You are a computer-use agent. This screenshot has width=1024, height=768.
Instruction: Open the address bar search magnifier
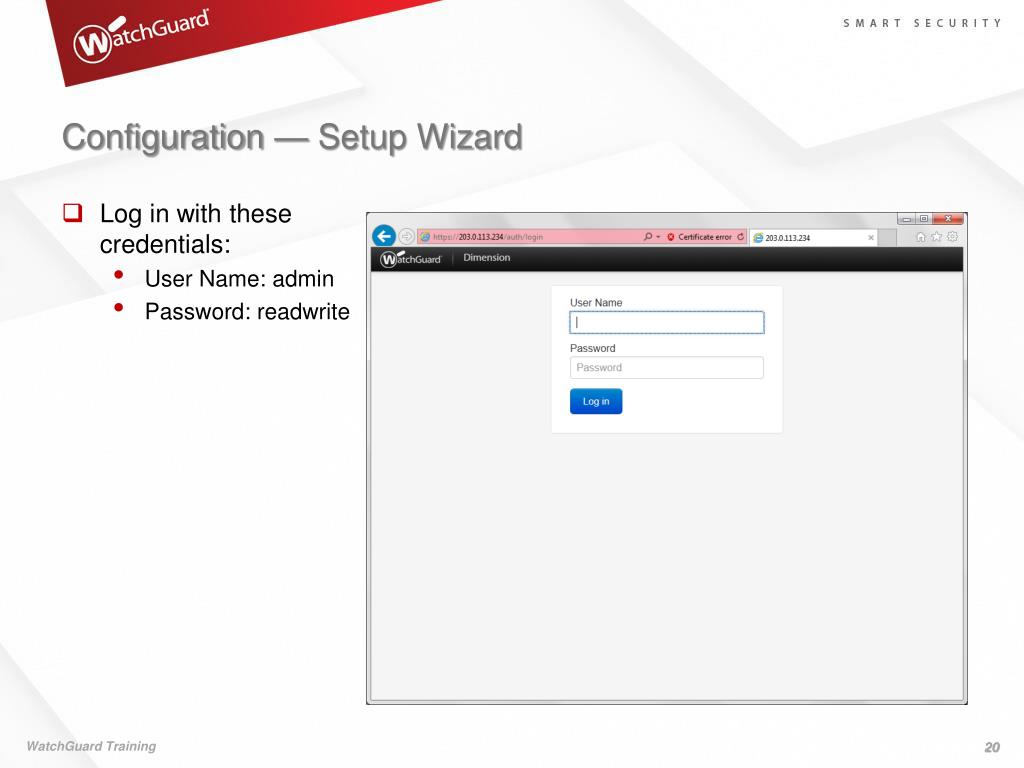[648, 236]
